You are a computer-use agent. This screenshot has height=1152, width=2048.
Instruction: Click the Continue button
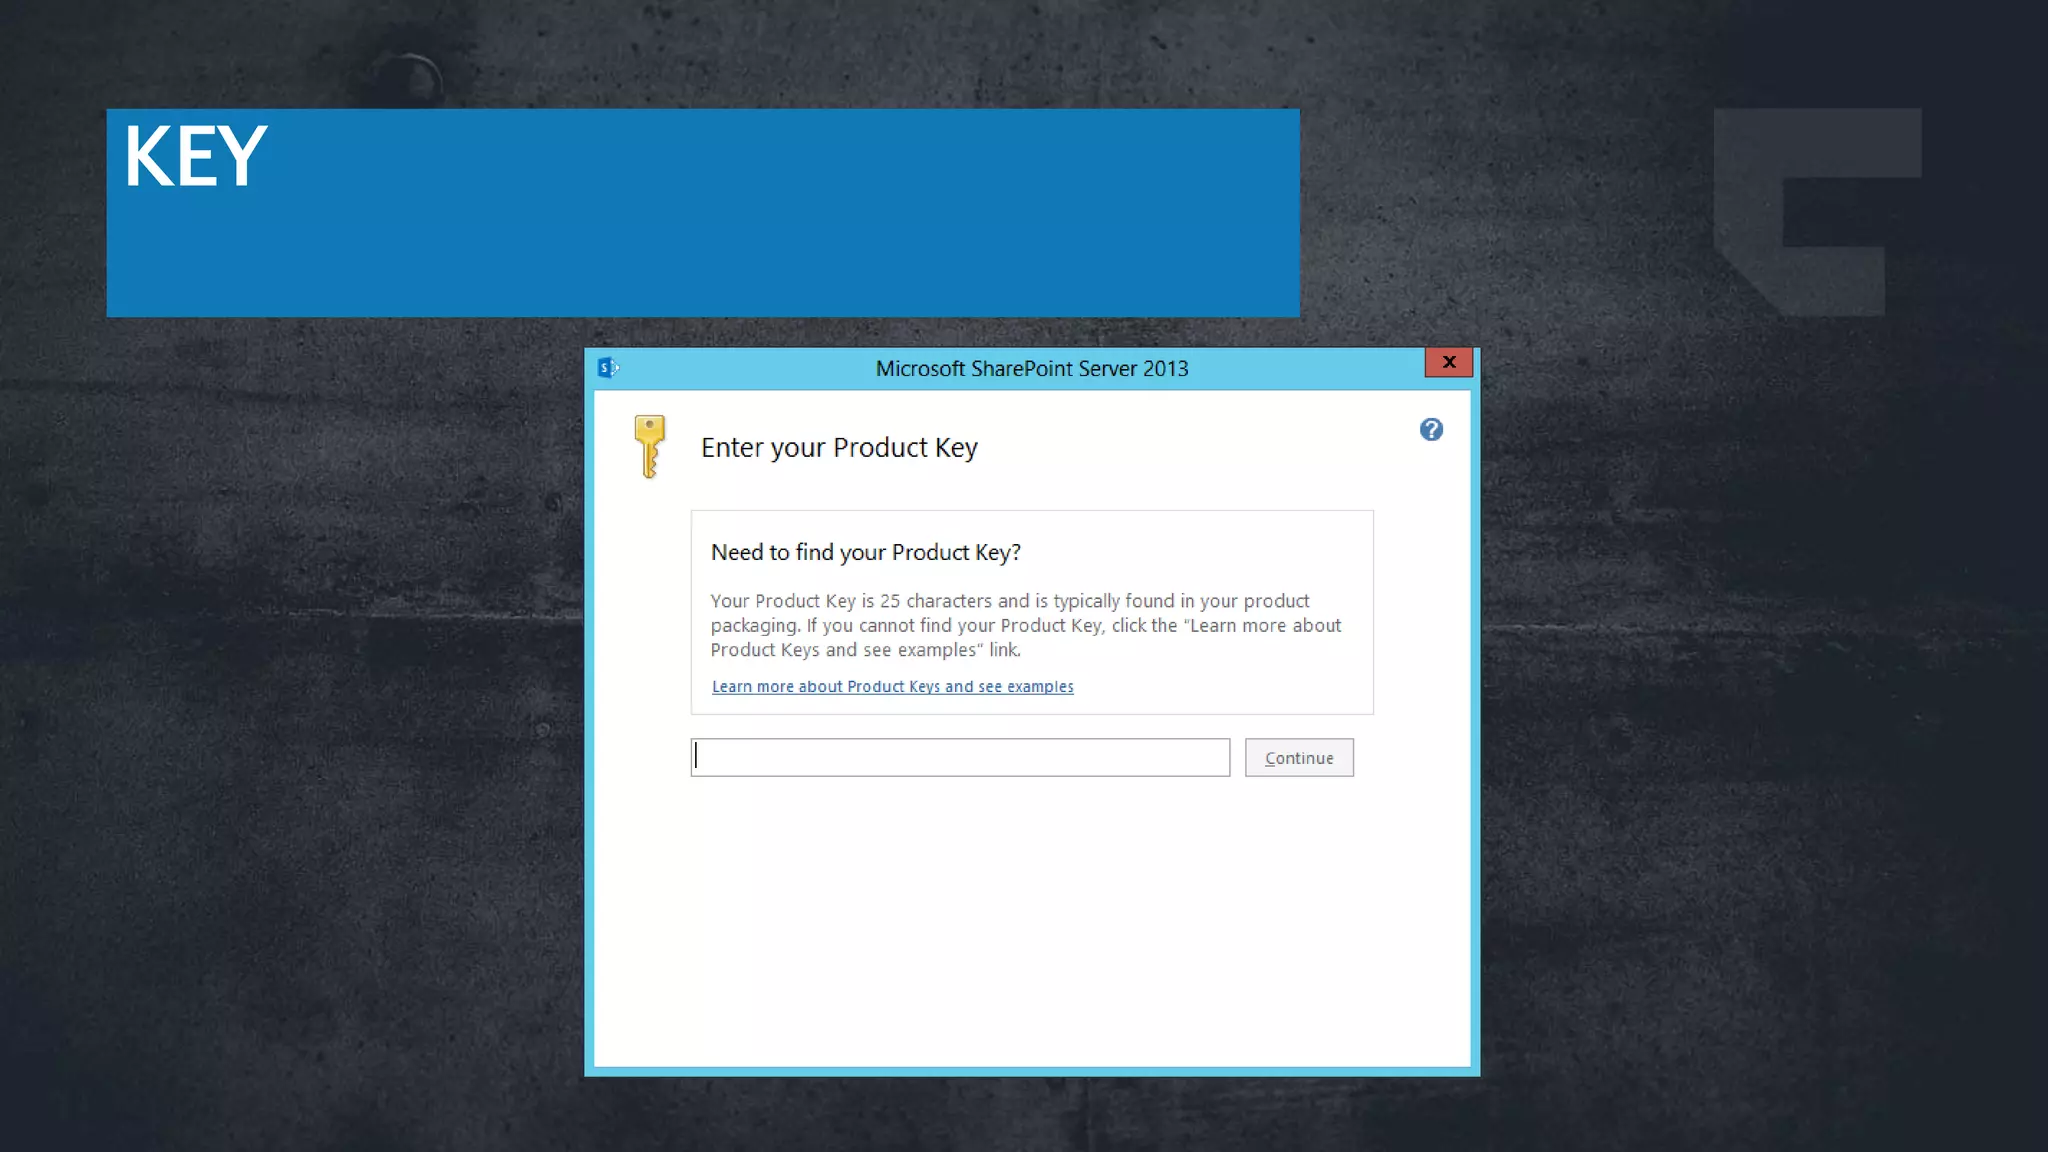[x=1299, y=758]
